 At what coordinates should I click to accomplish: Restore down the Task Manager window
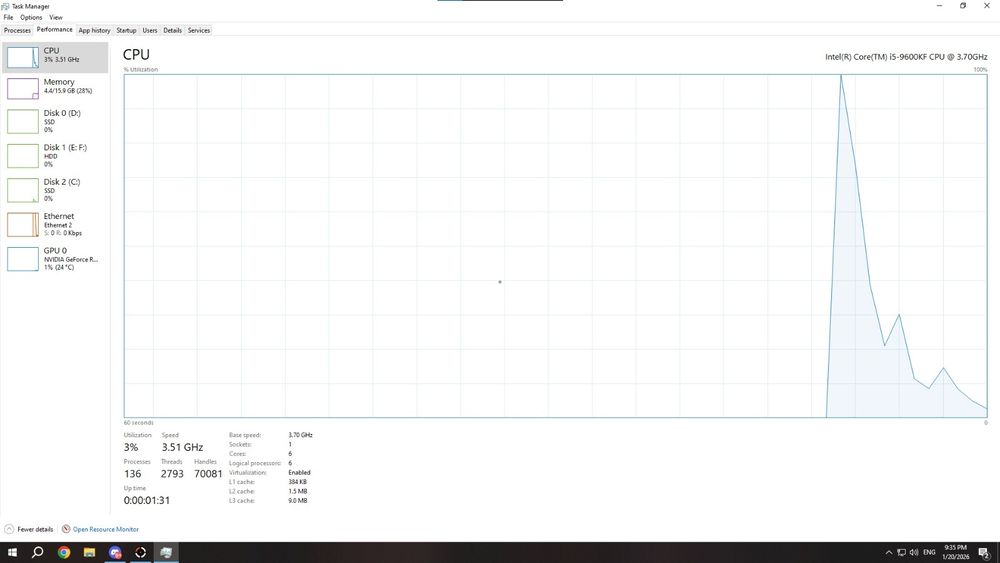tap(963, 6)
